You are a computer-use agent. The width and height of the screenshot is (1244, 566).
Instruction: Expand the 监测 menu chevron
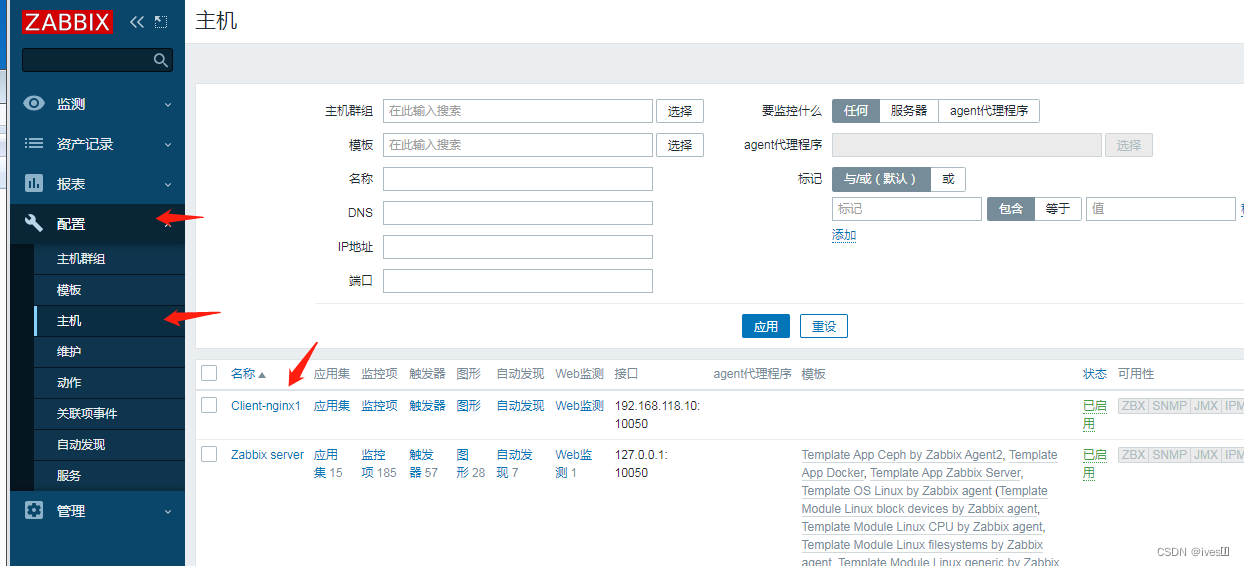pos(168,104)
